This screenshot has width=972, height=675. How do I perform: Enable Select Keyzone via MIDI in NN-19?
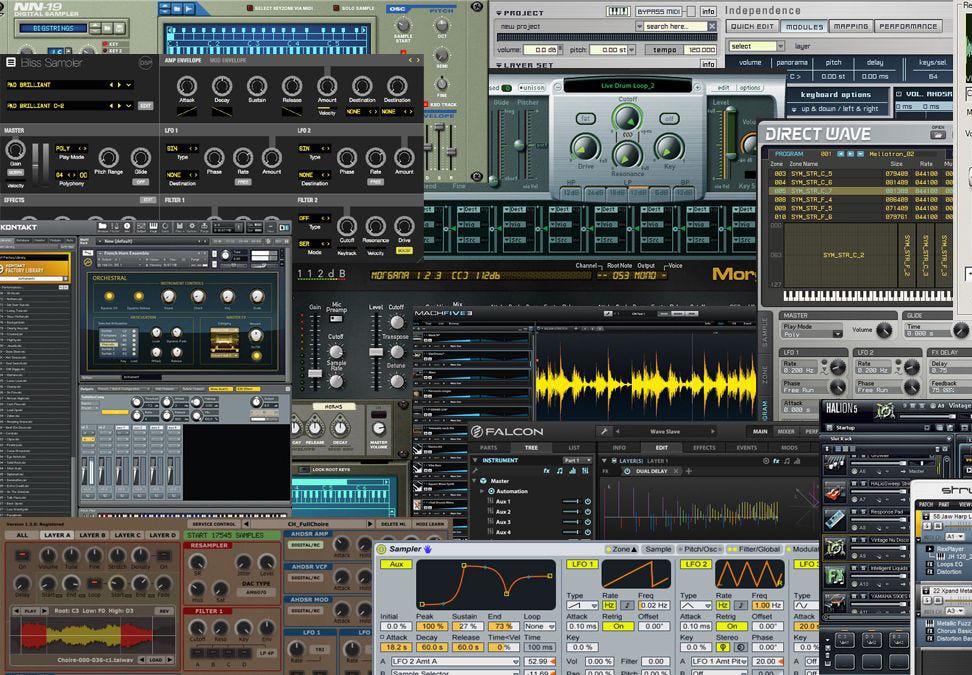[250, 8]
